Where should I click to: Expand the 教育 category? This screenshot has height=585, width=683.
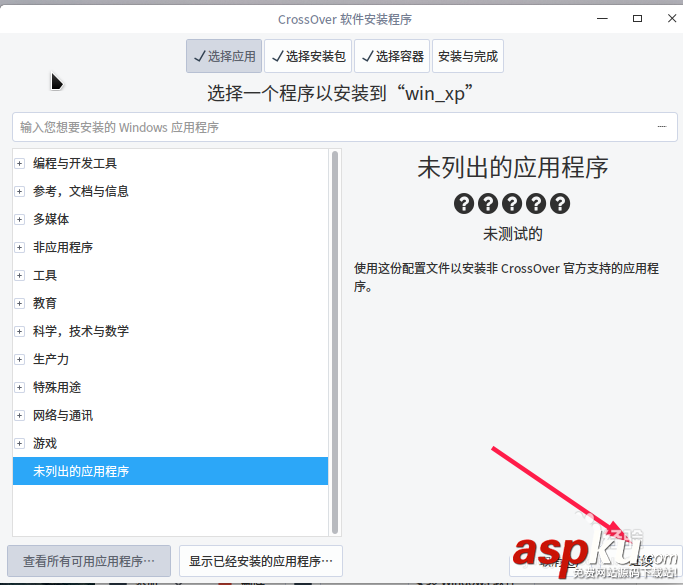(19, 303)
